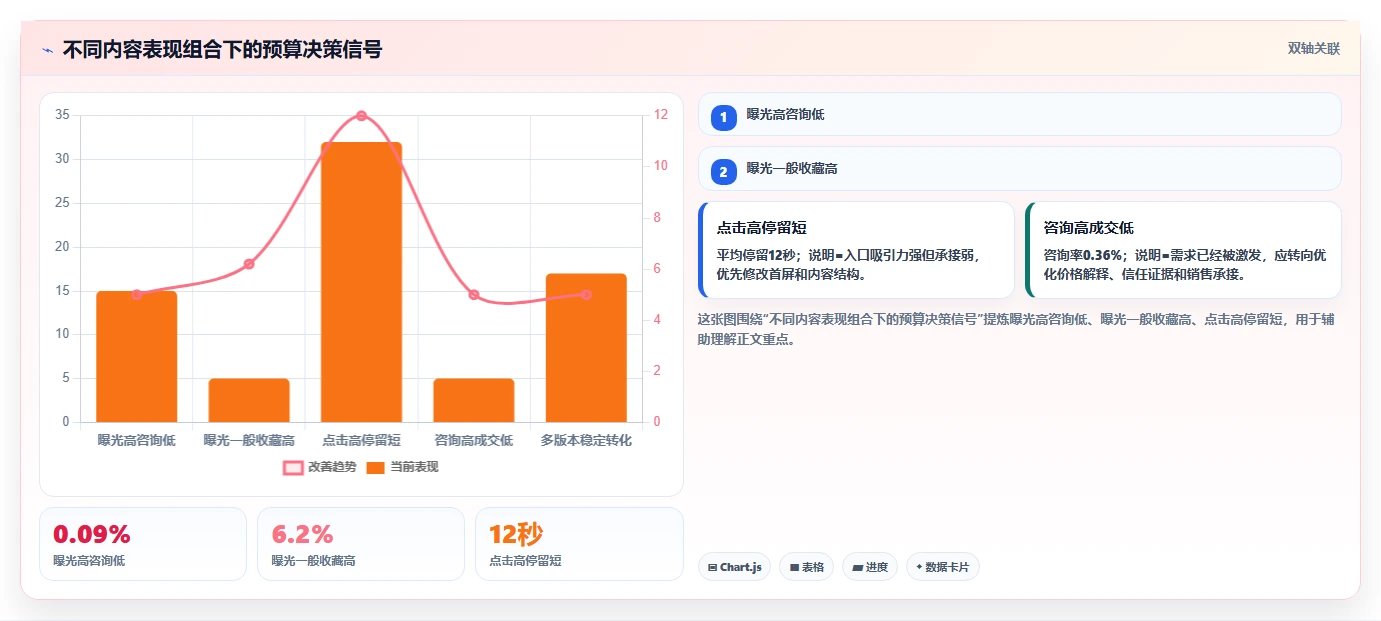Click the 曝光一般收藏高 orange bar
This screenshot has width=1381, height=621.
pyautogui.click(x=249, y=400)
